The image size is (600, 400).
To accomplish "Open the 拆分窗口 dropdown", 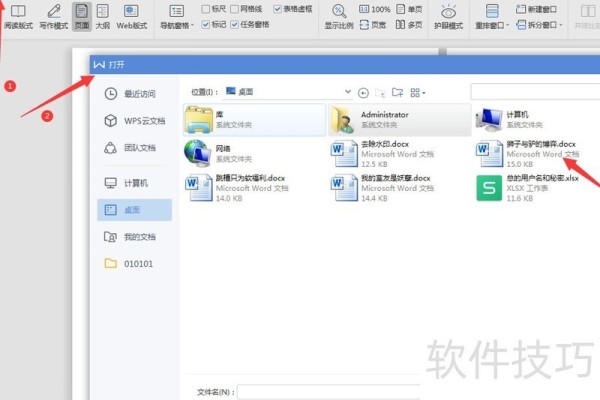I will click(539, 25).
